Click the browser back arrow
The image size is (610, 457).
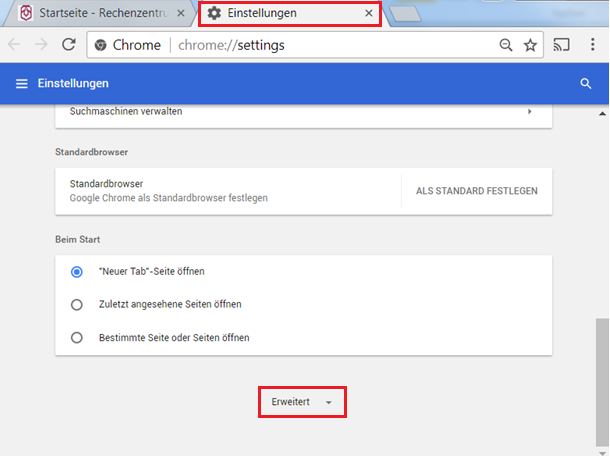coord(15,45)
